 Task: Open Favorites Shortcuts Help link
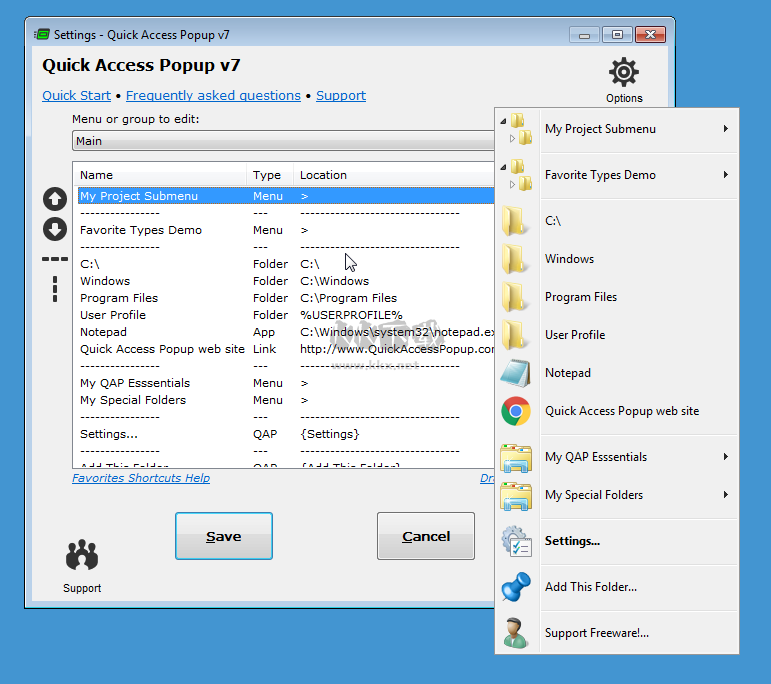(141, 478)
